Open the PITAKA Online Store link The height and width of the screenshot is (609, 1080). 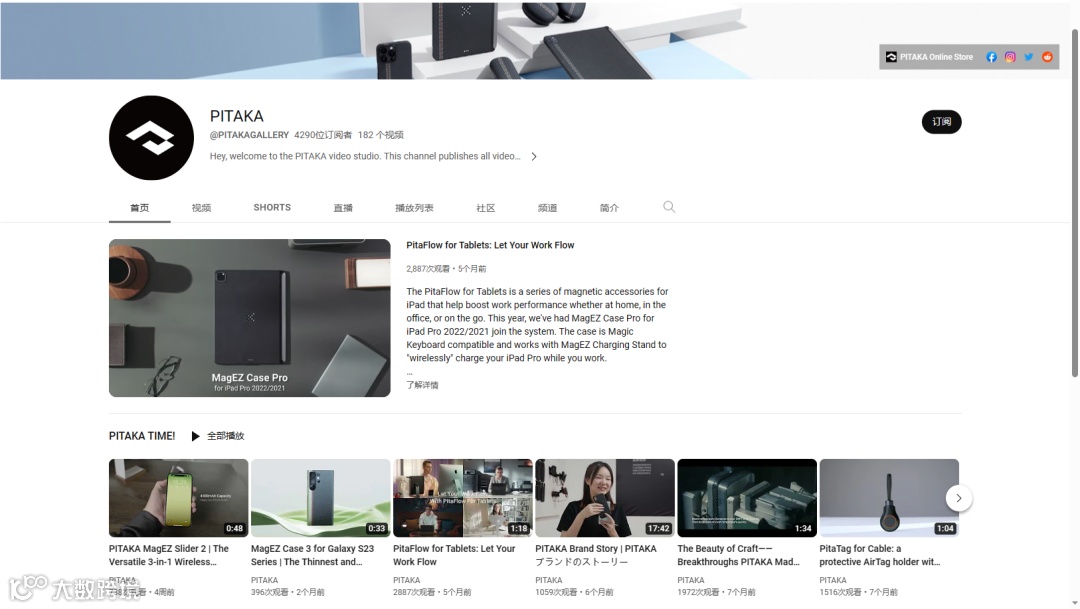tap(929, 57)
